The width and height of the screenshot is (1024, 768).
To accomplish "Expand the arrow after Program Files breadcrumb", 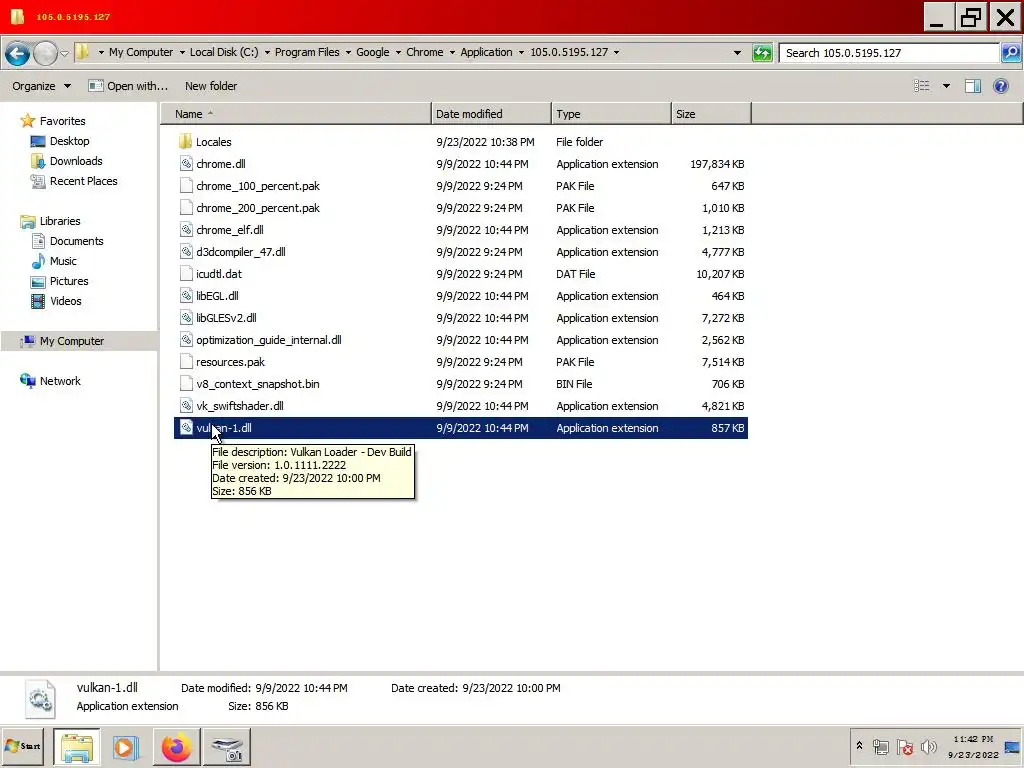I will 348,52.
